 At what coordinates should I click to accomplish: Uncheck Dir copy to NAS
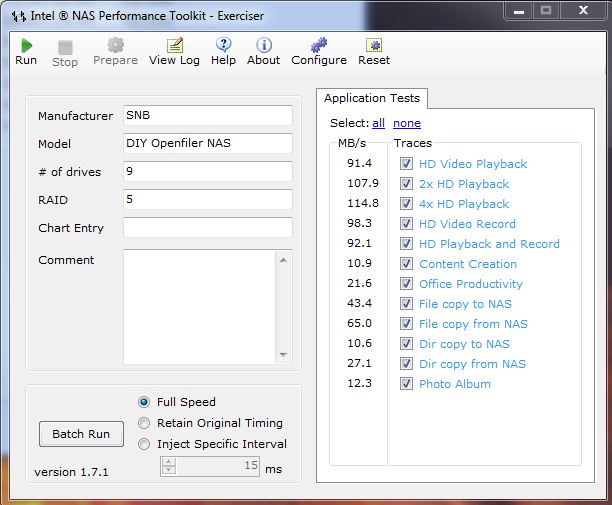click(x=406, y=343)
